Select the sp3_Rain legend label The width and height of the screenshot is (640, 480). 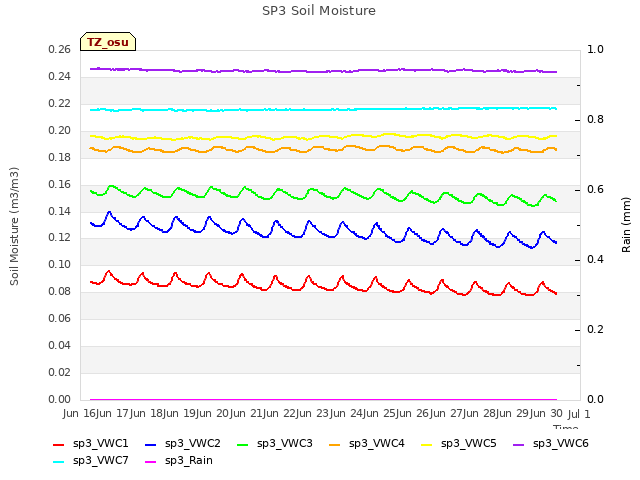pyautogui.click(x=189, y=461)
